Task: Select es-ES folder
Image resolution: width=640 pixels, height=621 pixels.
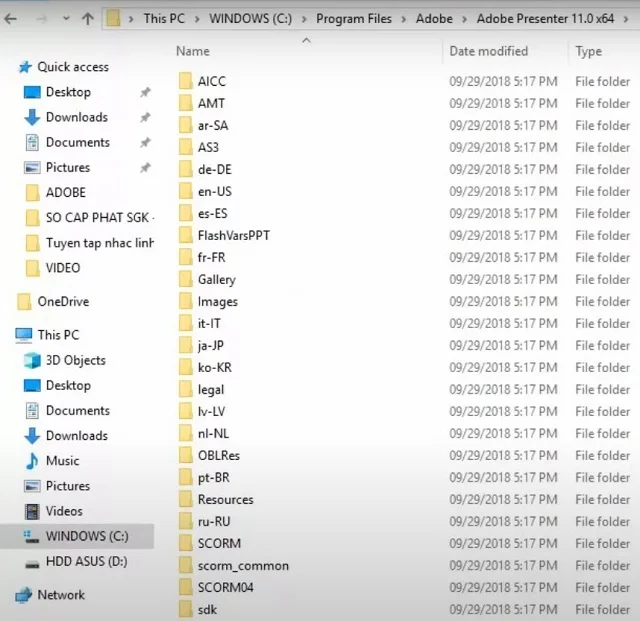Action: pyautogui.click(x=203, y=214)
